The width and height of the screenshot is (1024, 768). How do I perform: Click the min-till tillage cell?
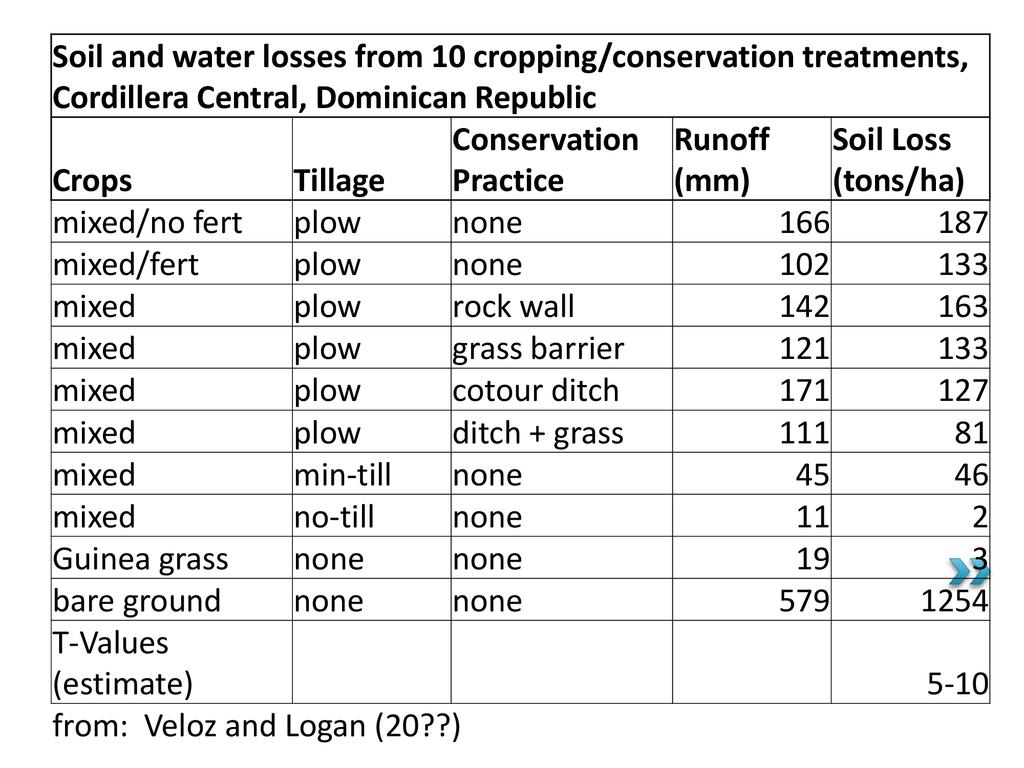point(342,474)
